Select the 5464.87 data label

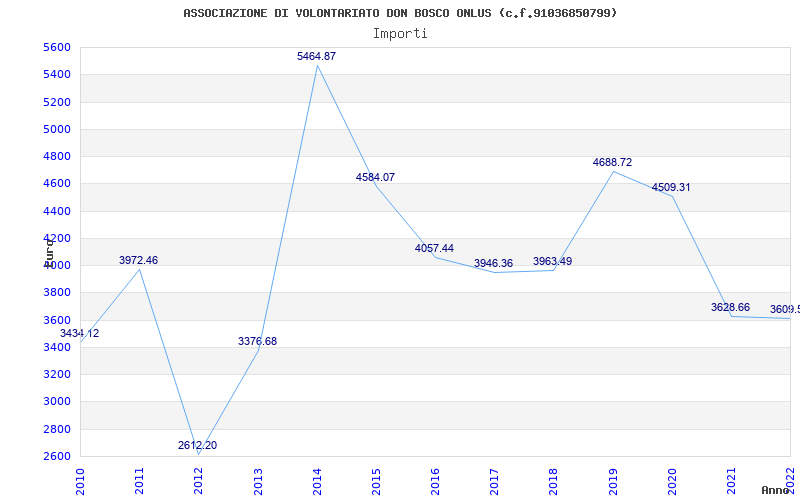coord(316,56)
